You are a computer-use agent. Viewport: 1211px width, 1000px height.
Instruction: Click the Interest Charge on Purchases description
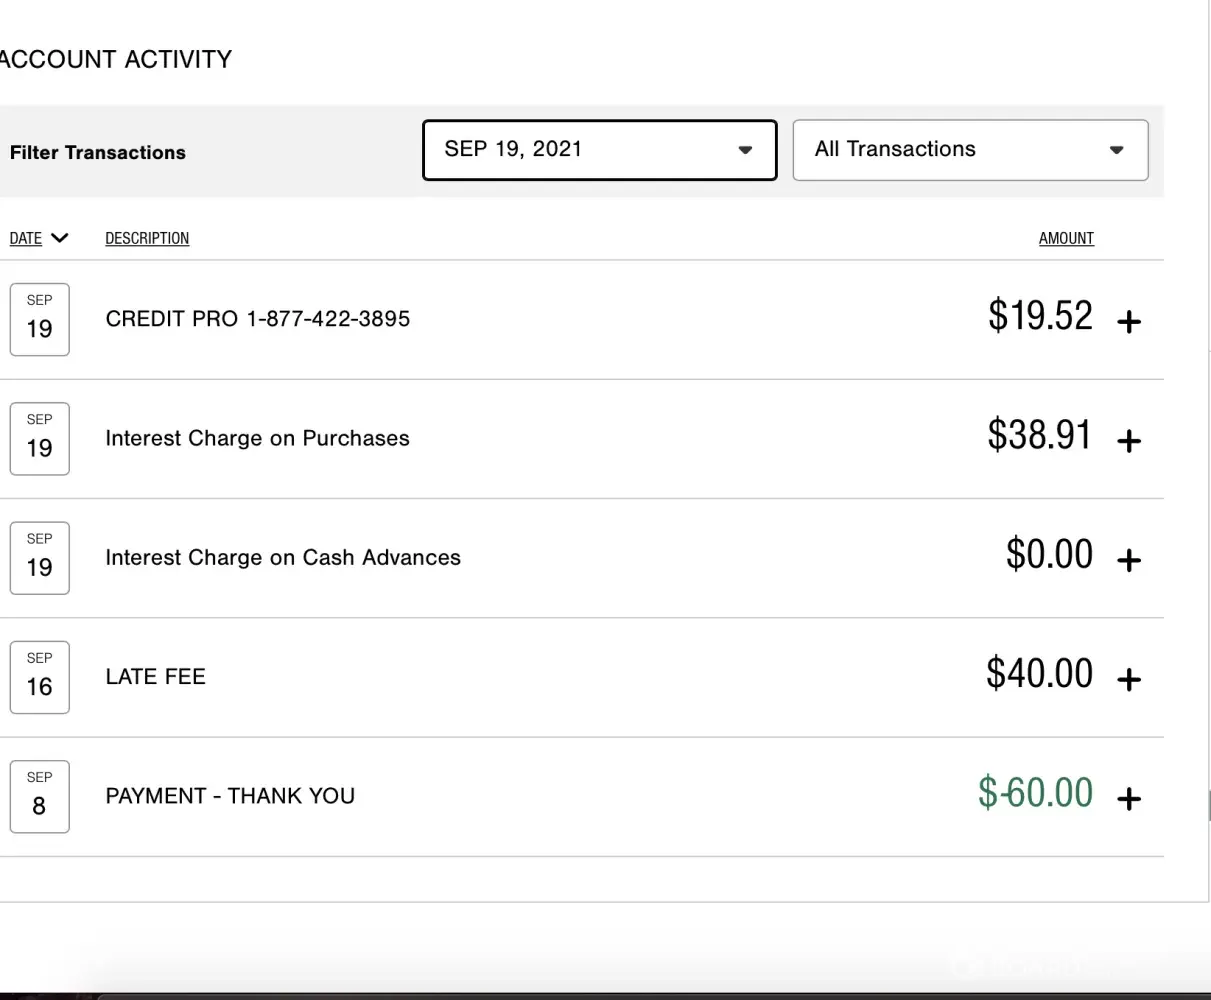click(257, 438)
